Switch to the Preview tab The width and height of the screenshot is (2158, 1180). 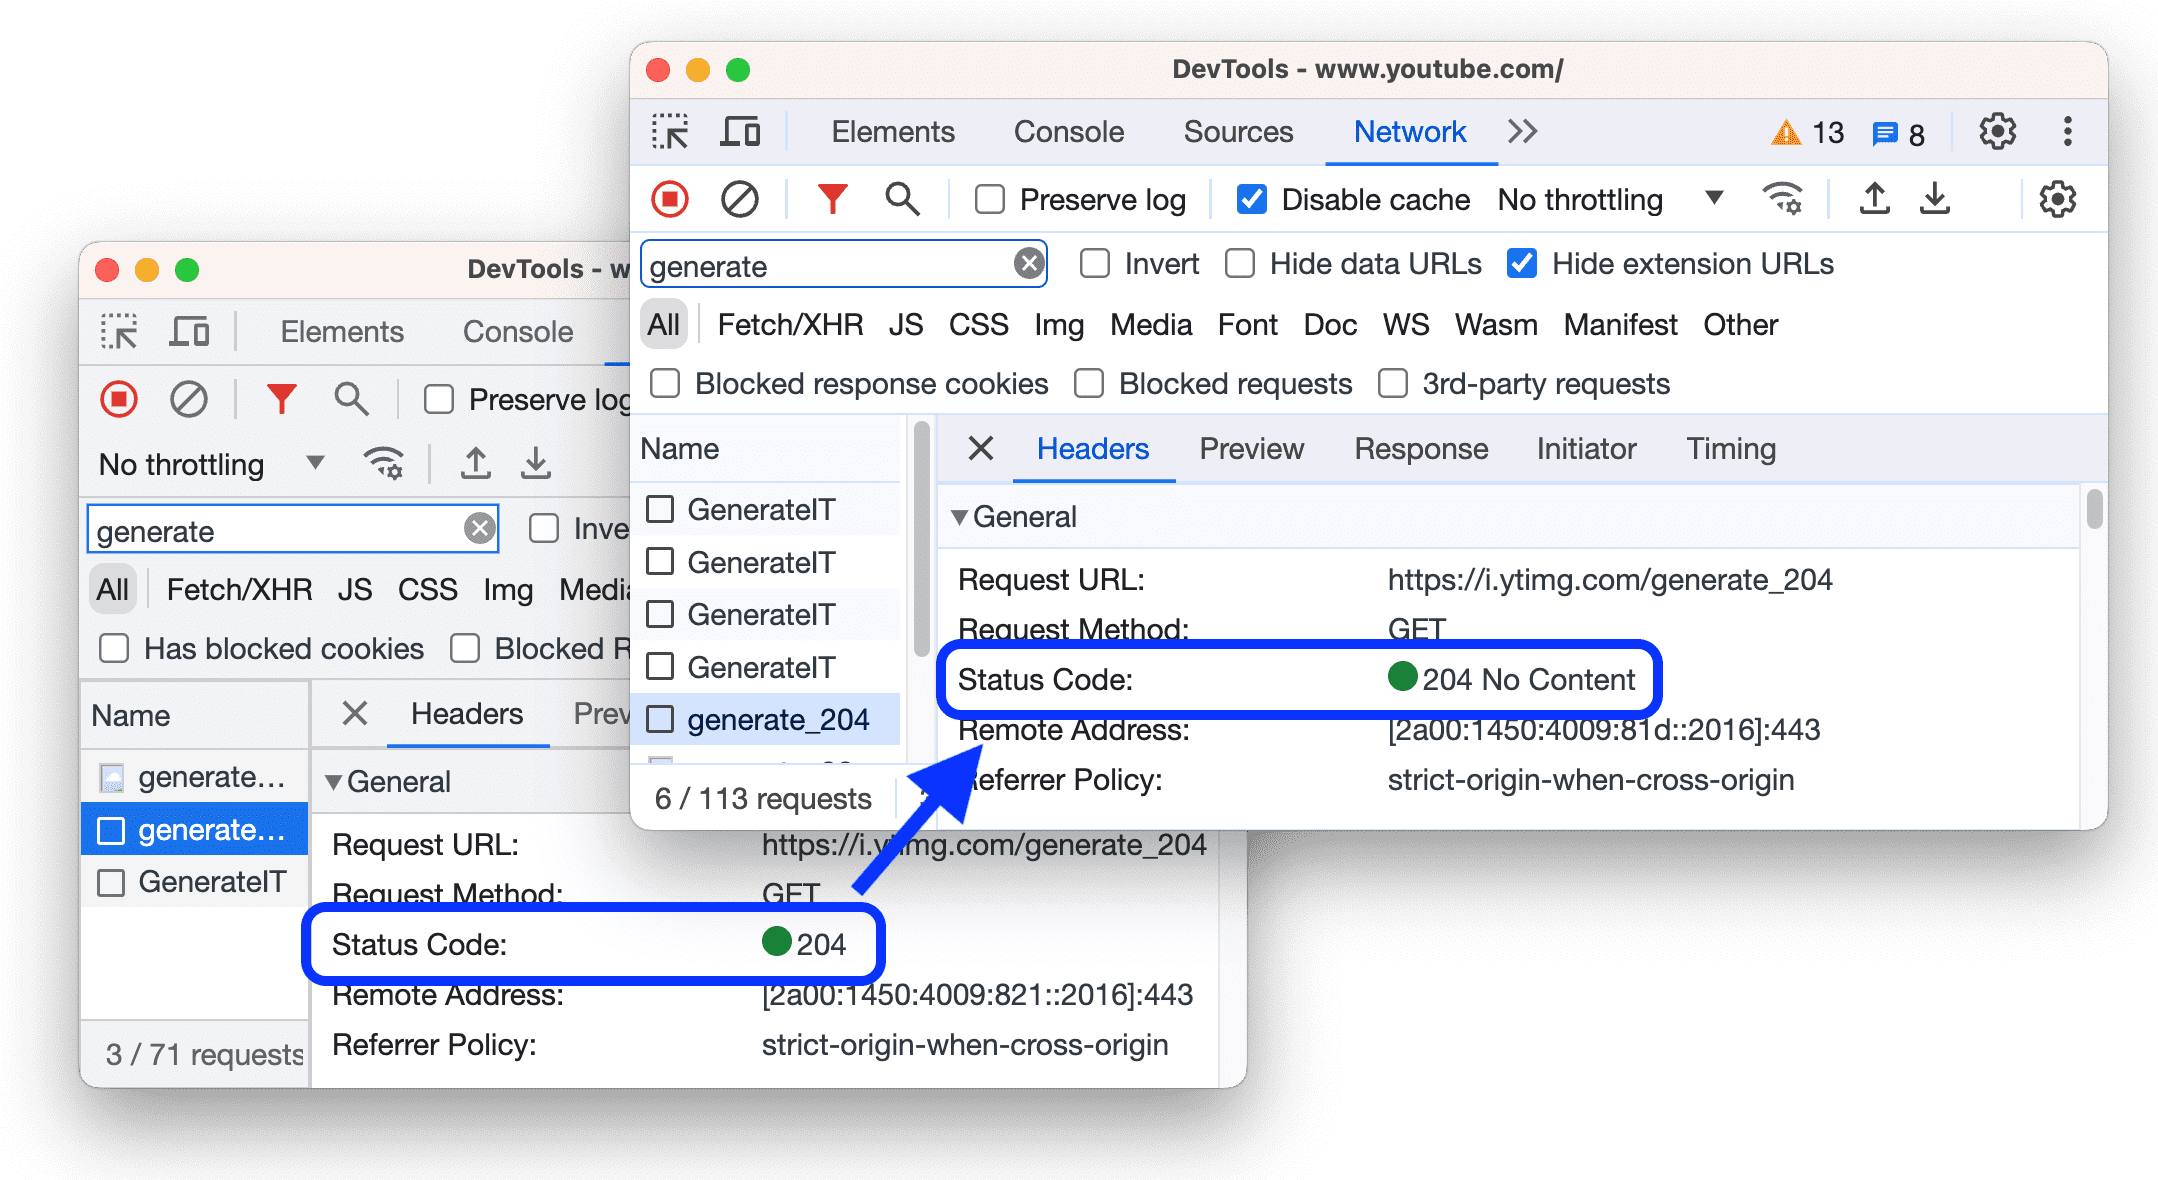[x=1251, y=446]
